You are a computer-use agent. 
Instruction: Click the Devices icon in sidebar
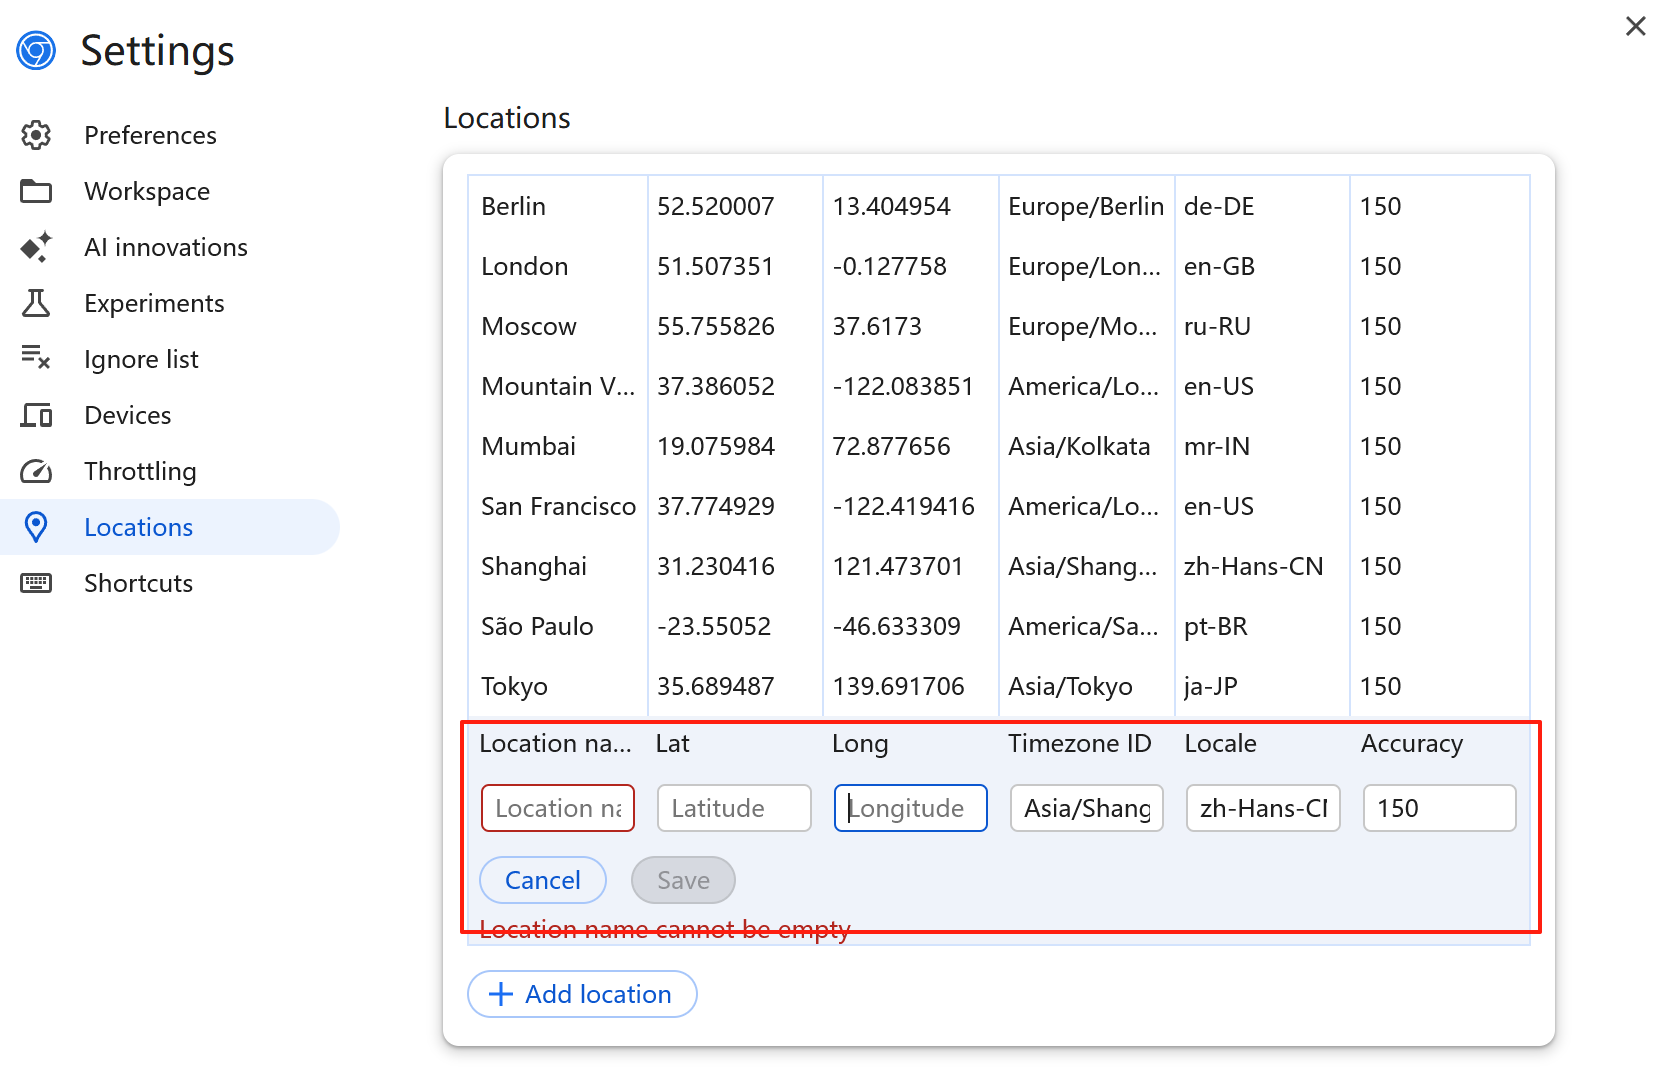(36, 415)
